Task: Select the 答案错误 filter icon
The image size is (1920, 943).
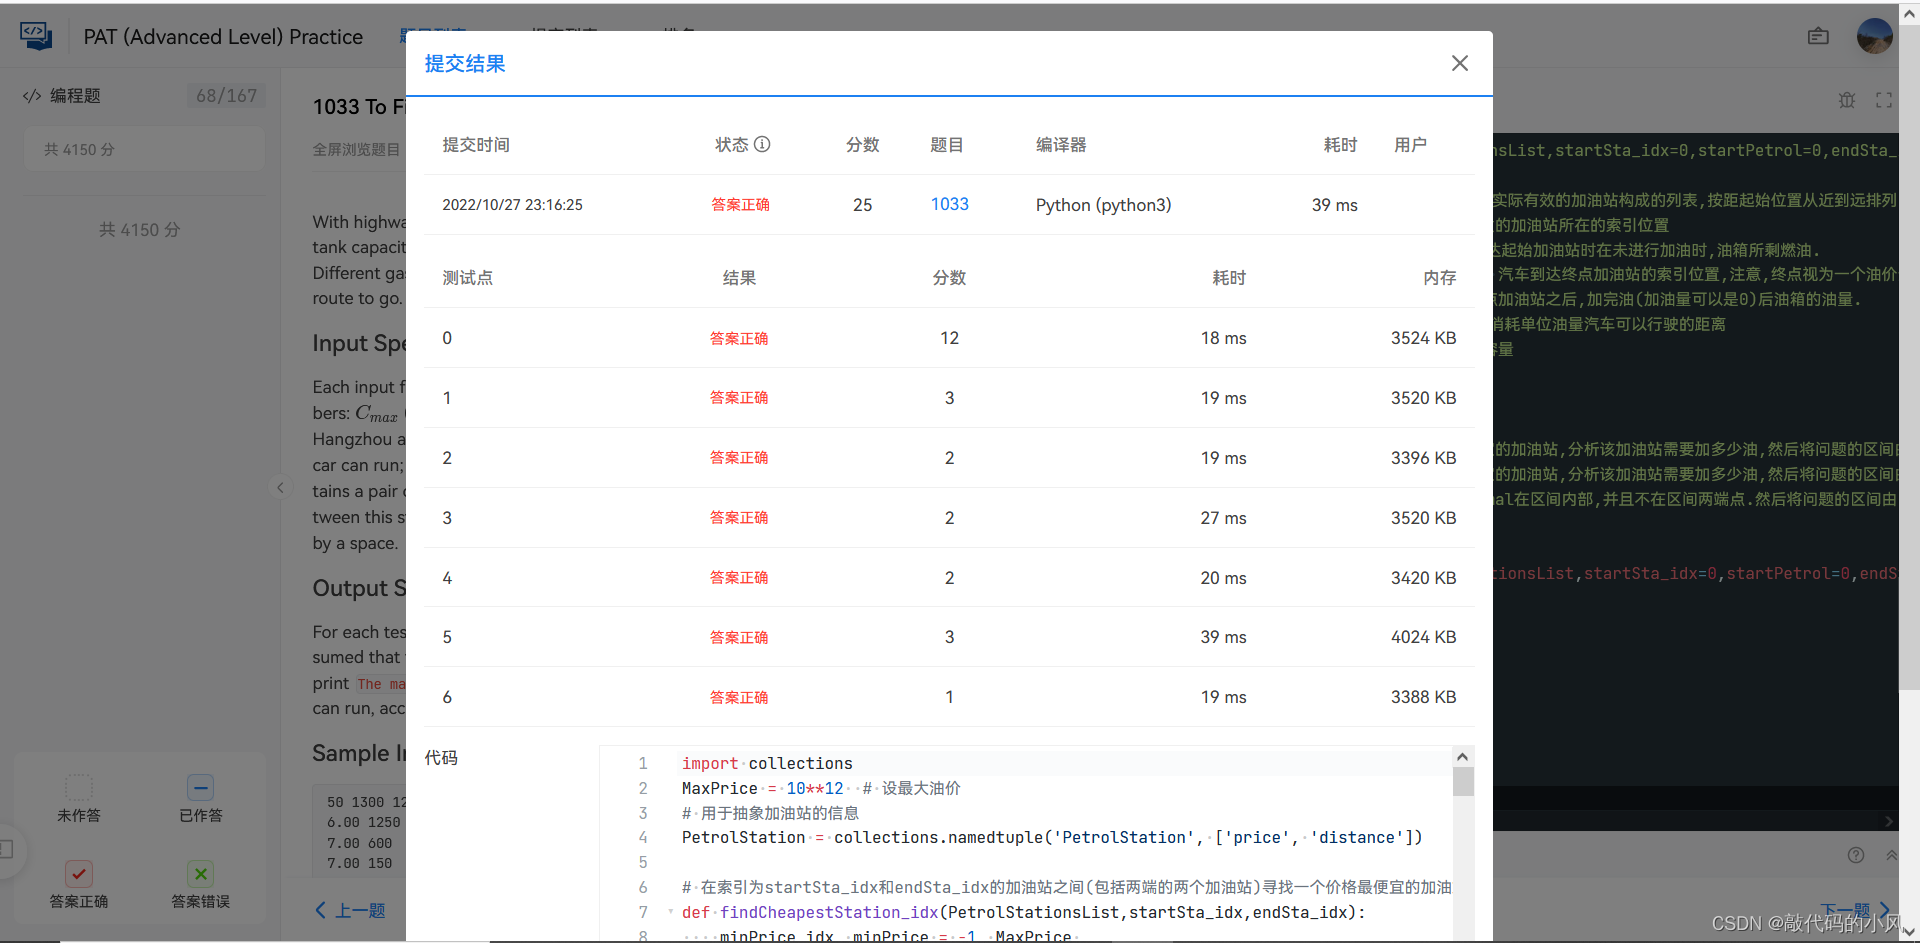Action: point(200,873)
